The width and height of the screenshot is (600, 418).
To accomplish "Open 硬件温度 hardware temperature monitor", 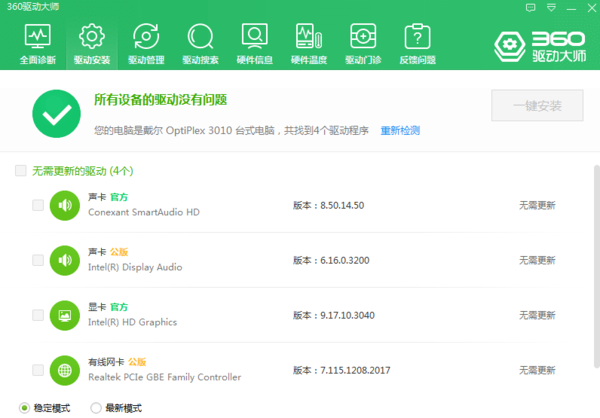I will (x=307, y=43).
